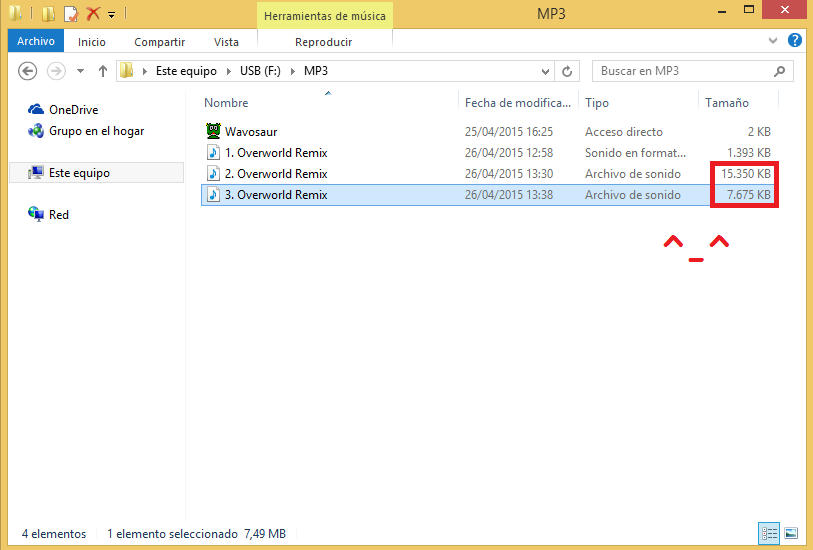Switch to details view in status bar
This screenshot has width=813, height=550.
769,533
